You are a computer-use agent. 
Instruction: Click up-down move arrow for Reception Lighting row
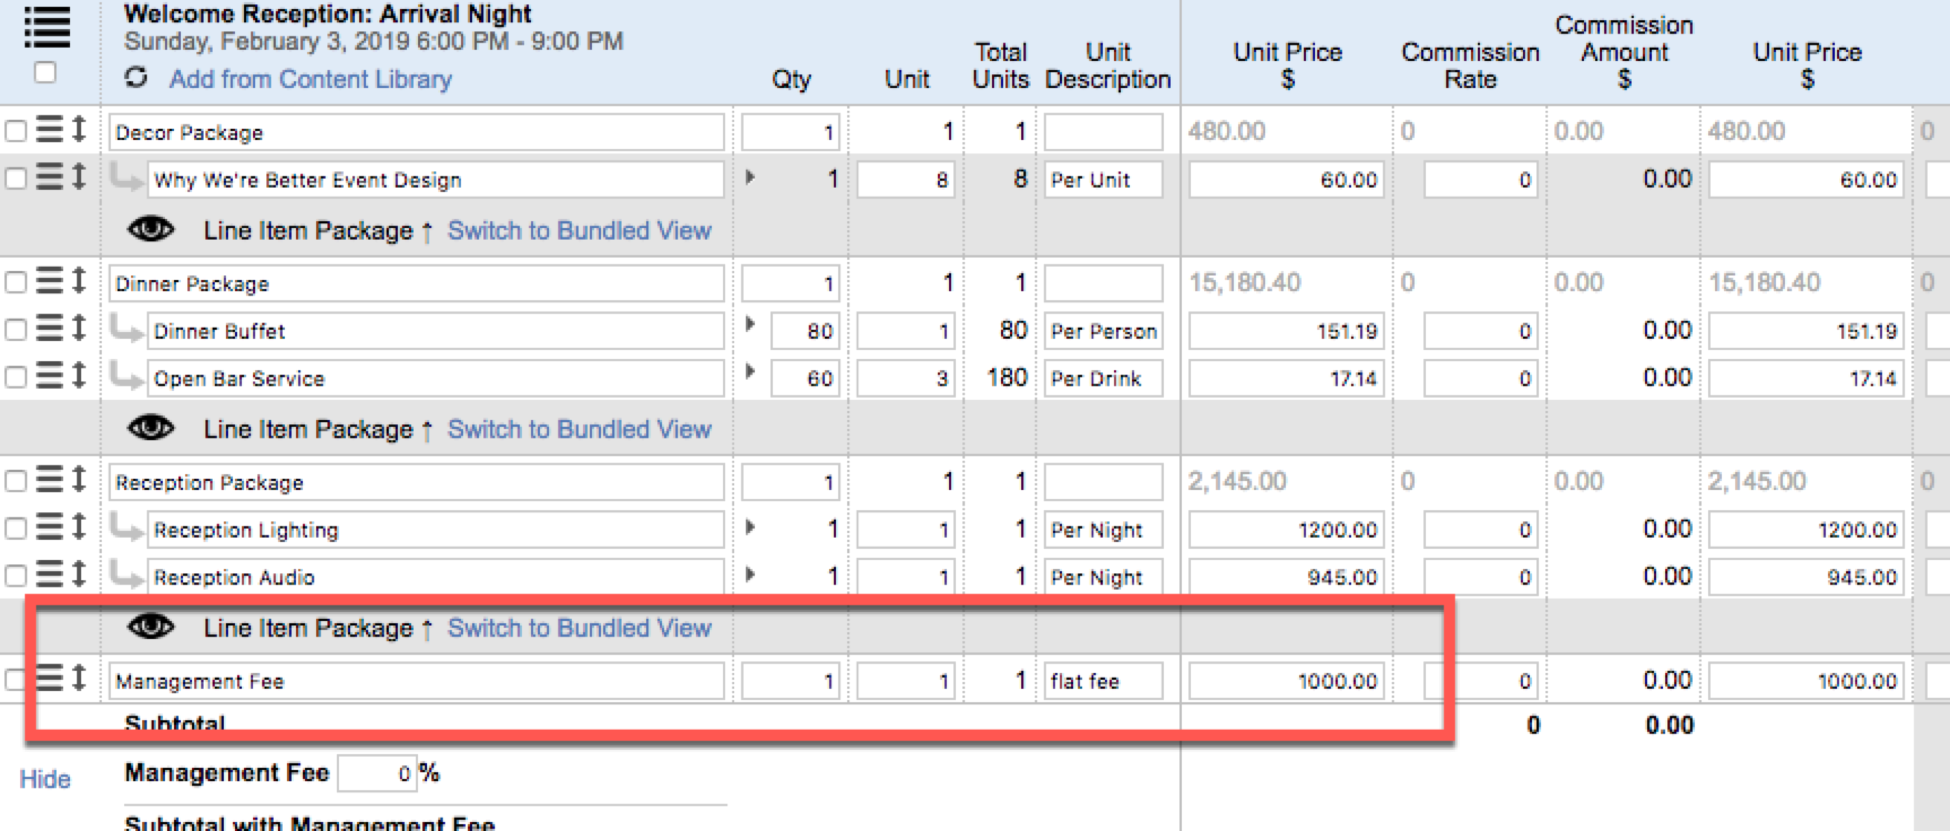coord(79,527)
